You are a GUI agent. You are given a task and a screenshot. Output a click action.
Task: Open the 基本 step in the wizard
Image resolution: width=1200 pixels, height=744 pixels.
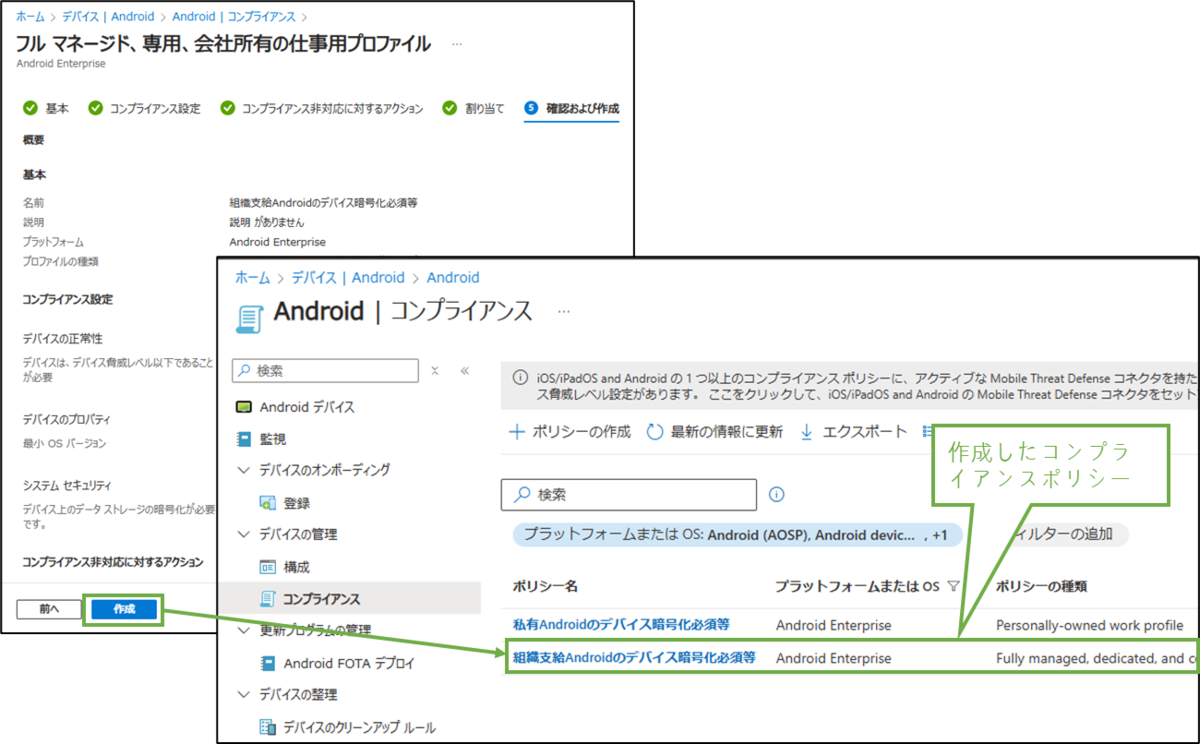click(46, 108)
